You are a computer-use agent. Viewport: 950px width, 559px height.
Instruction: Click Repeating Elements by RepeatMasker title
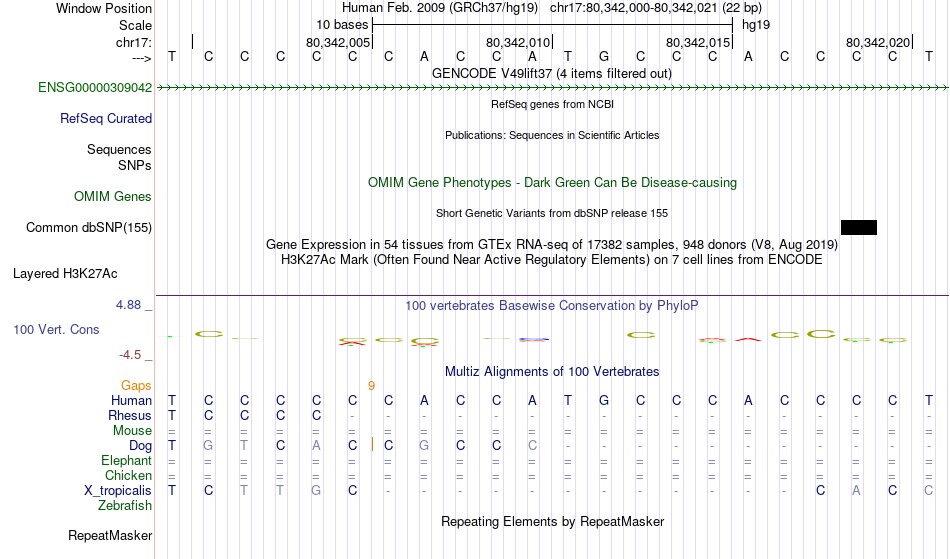(552, 521)
